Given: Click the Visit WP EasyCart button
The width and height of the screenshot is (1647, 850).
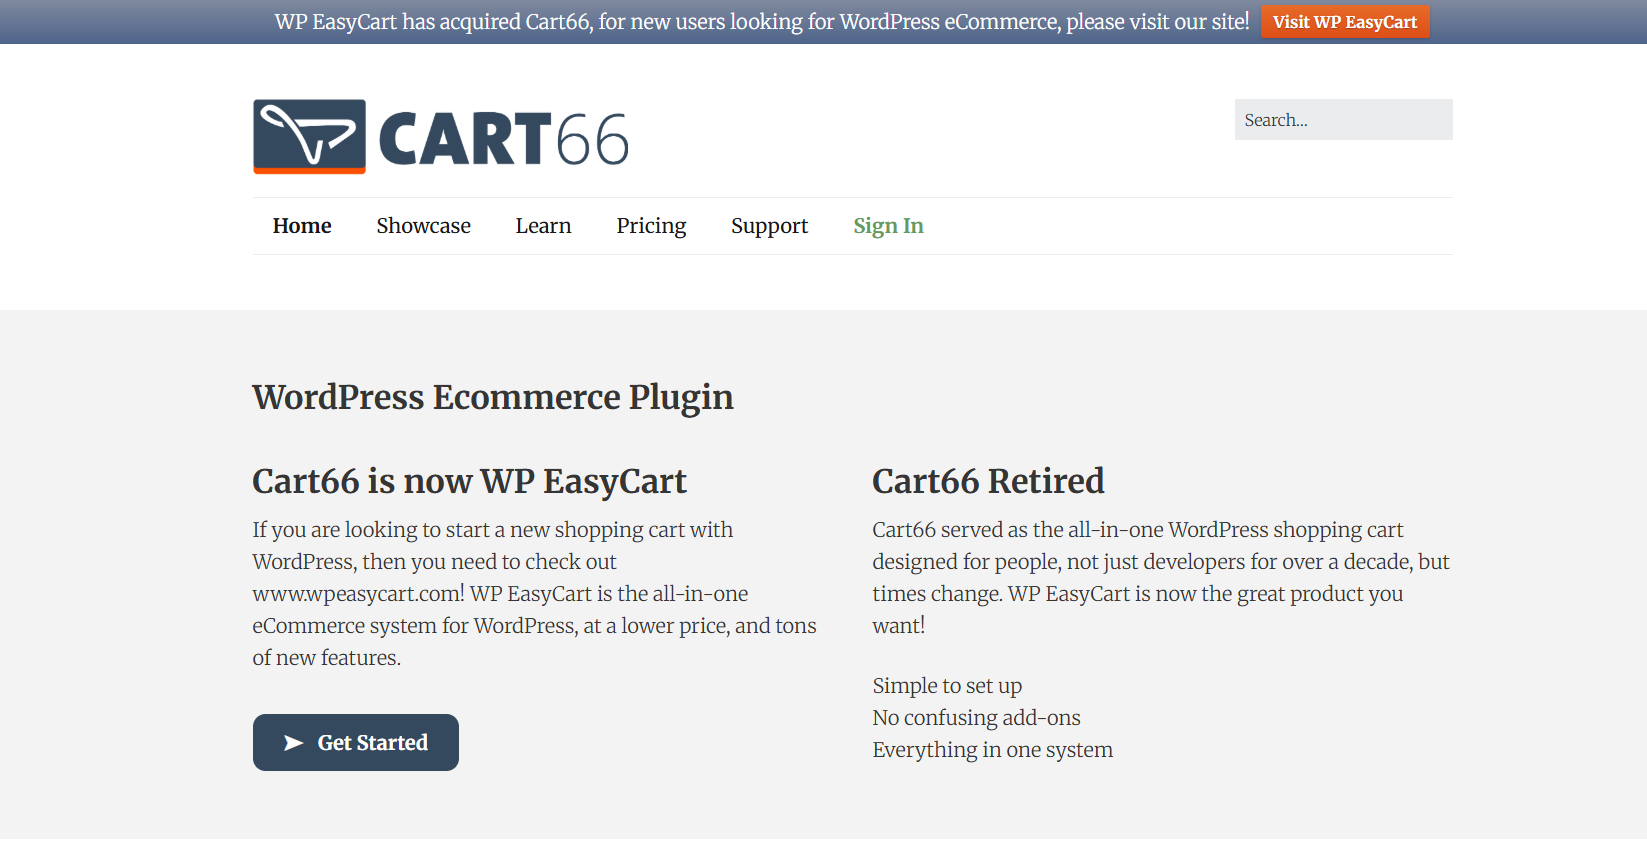Looking at the screenshot, I should click(1345, 22).
